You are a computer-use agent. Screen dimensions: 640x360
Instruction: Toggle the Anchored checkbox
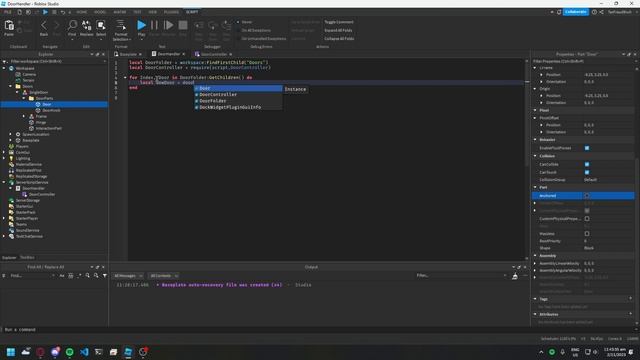tap(587, 196)
